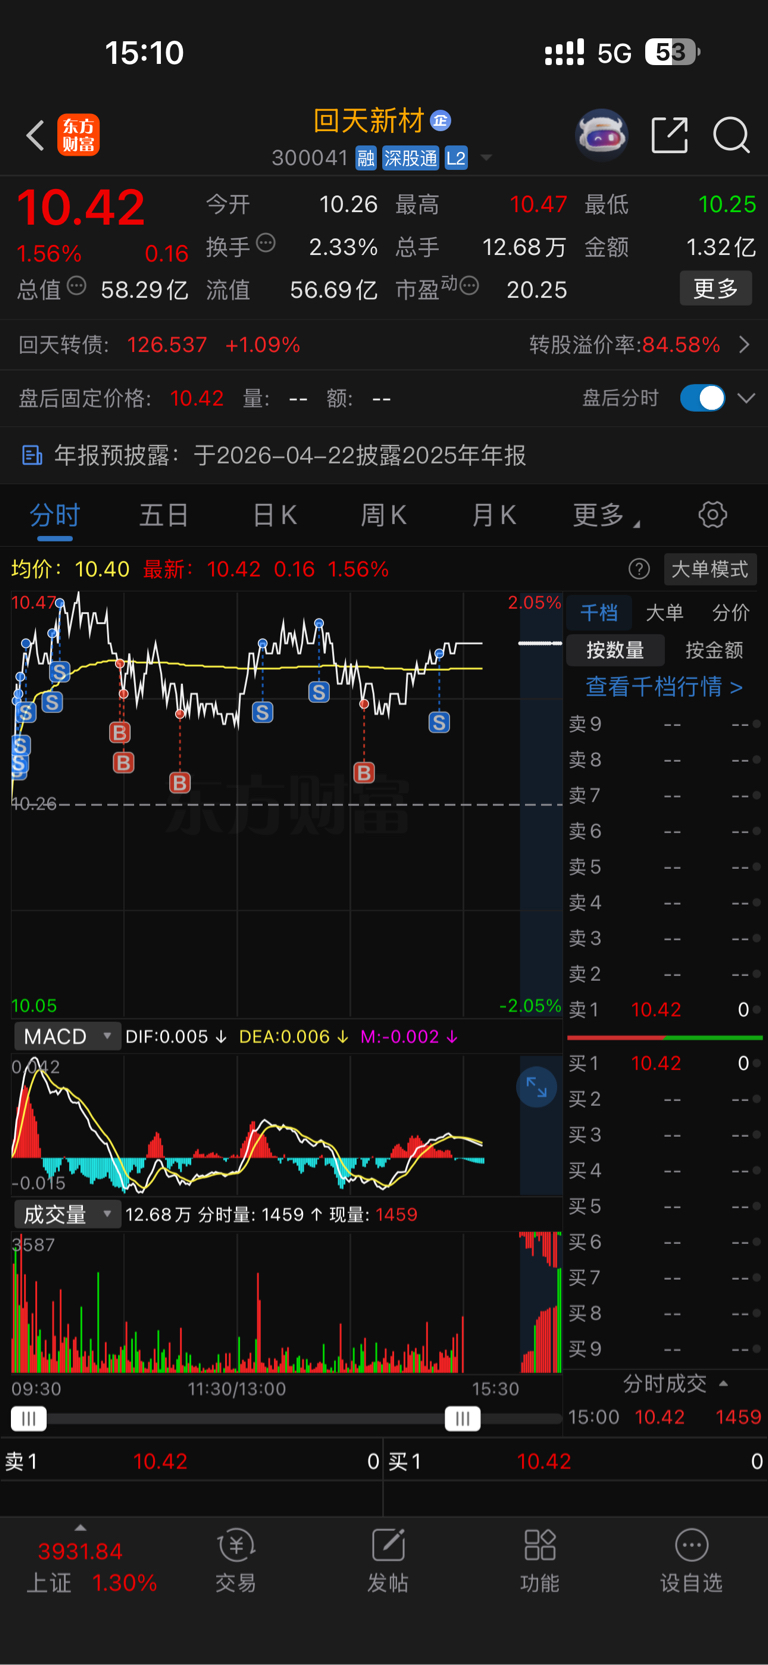Expand the index bar up arrow
The height and width of the screenshot is (1665, 768).
(x=80, y=1527)
